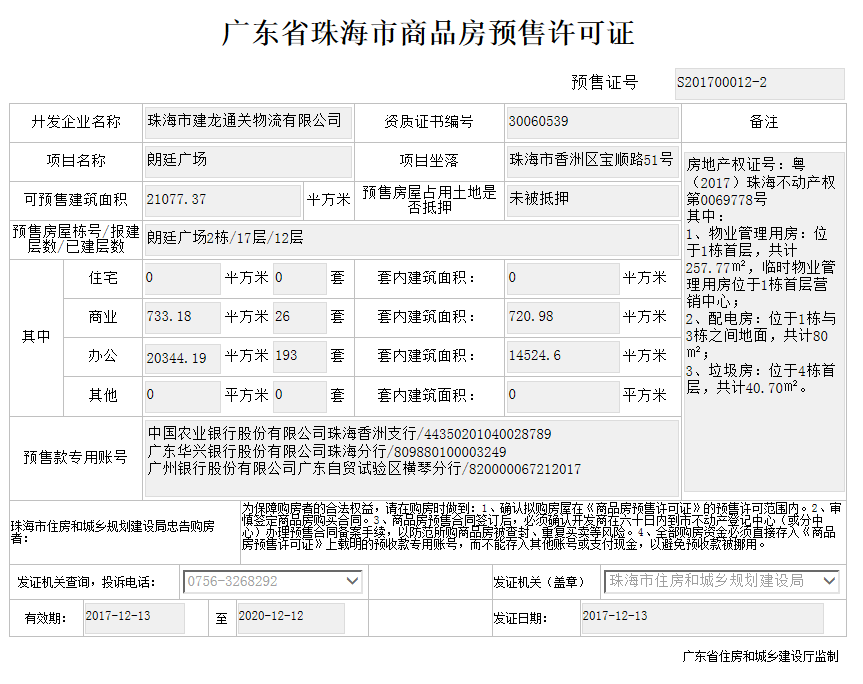This screenshot has height=684, width=863.
Task: Select the 商业 unit count field showing 26
Action: 299,317
